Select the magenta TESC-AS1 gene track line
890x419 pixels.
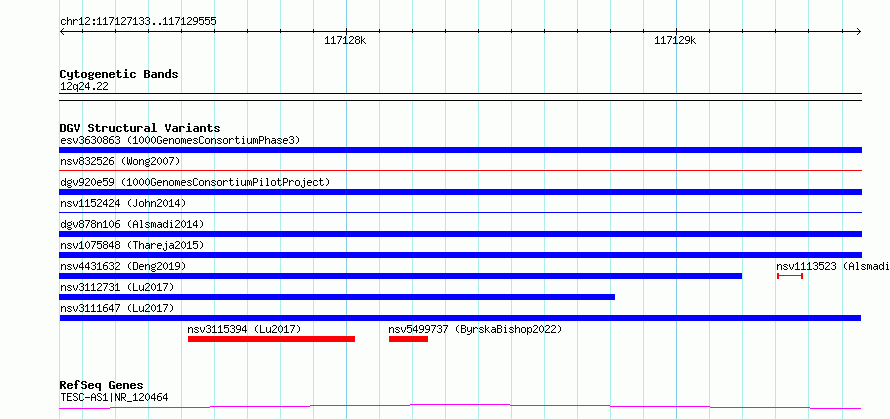tap(460, 407)
